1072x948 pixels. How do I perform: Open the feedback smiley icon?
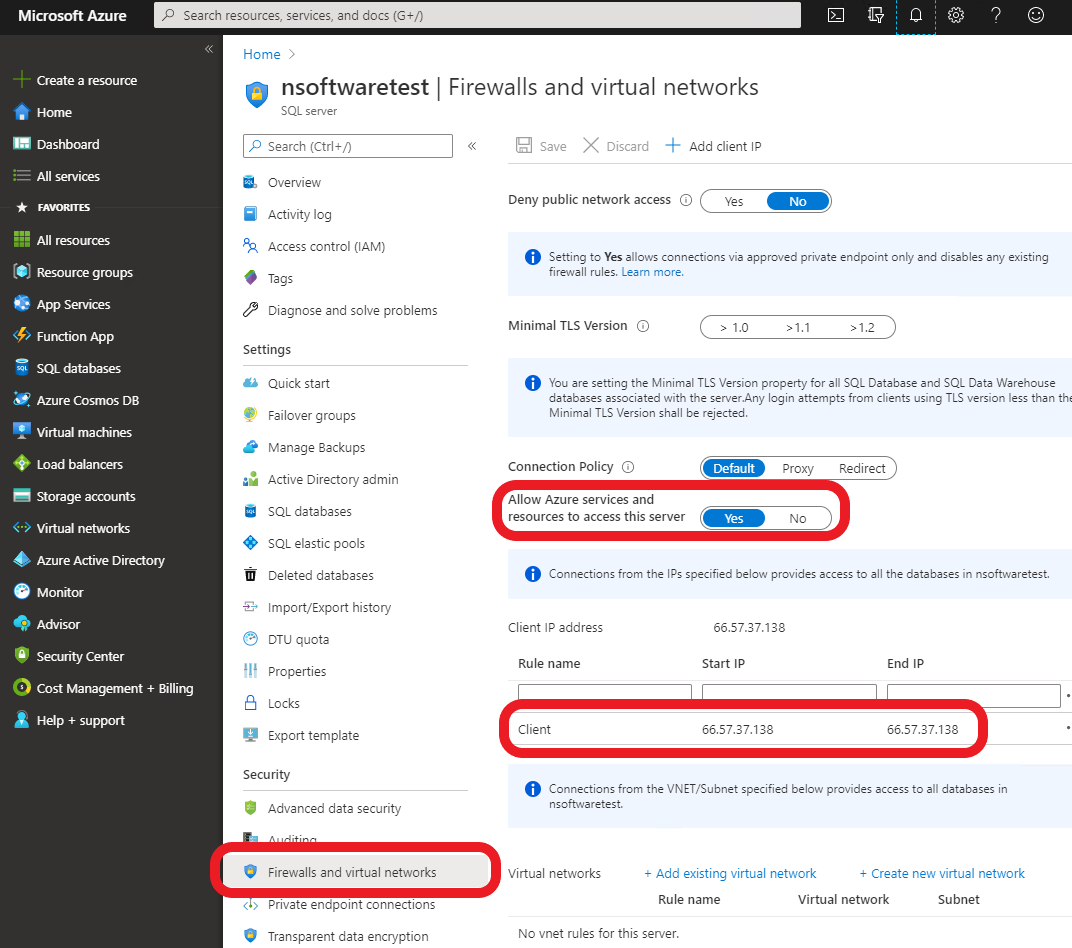1036,15
